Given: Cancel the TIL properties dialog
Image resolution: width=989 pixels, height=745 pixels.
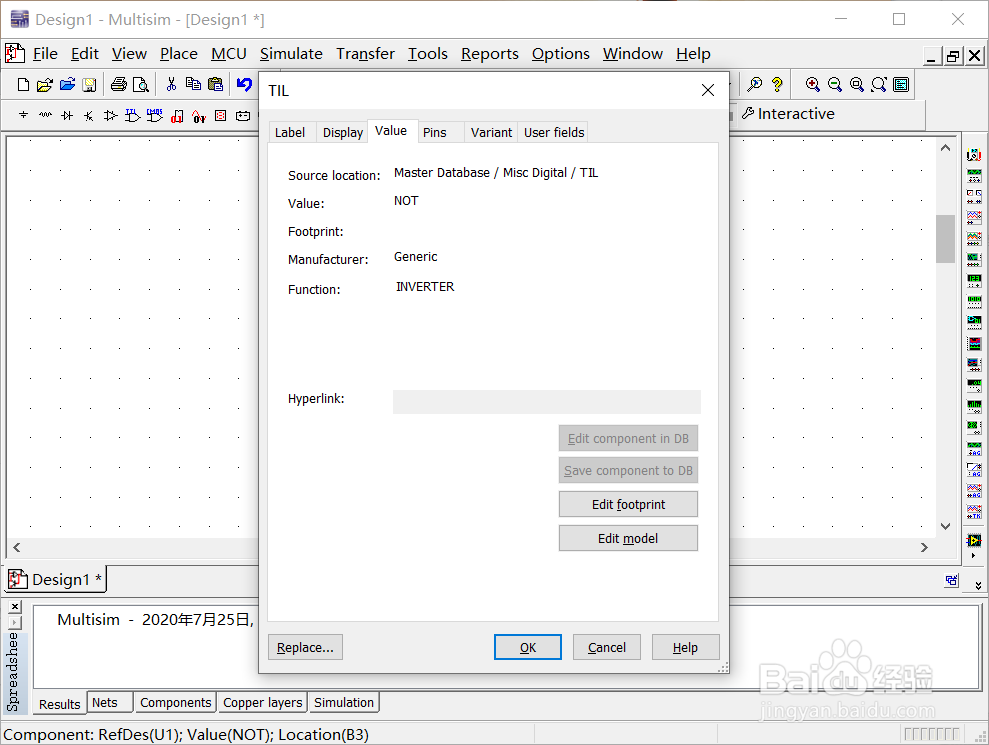Looking at the screenshot, I should 607,647.
